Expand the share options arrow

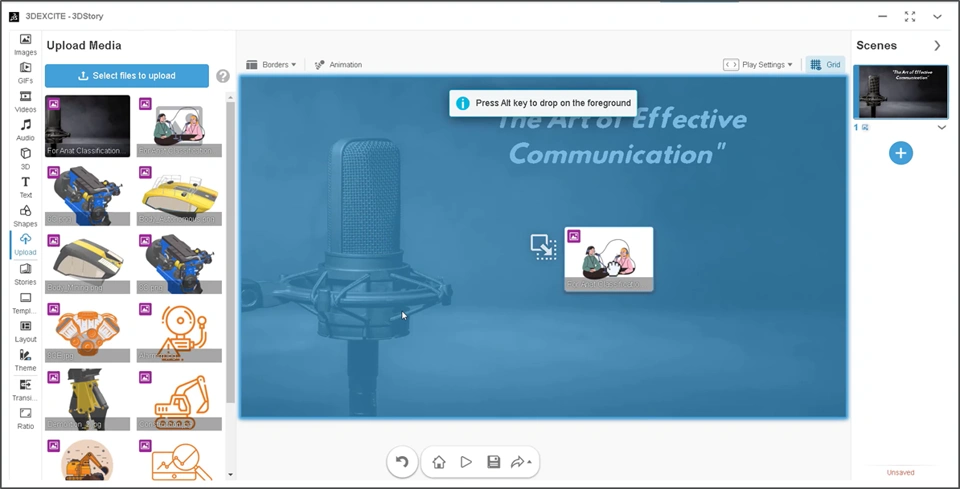[x=529, y=462]
